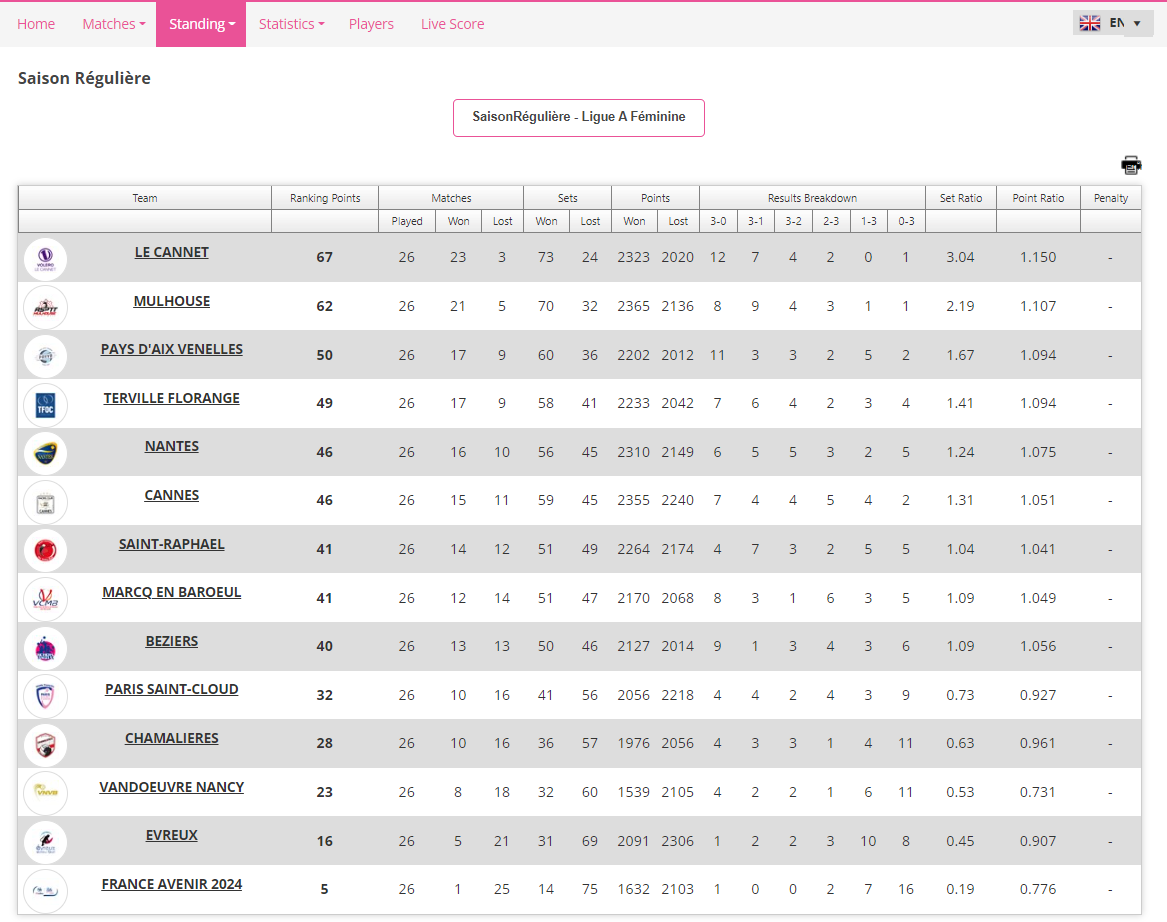The image size is (1167, 922).
Task: Click the UK flag language icon
Action: coord(1090,23)
